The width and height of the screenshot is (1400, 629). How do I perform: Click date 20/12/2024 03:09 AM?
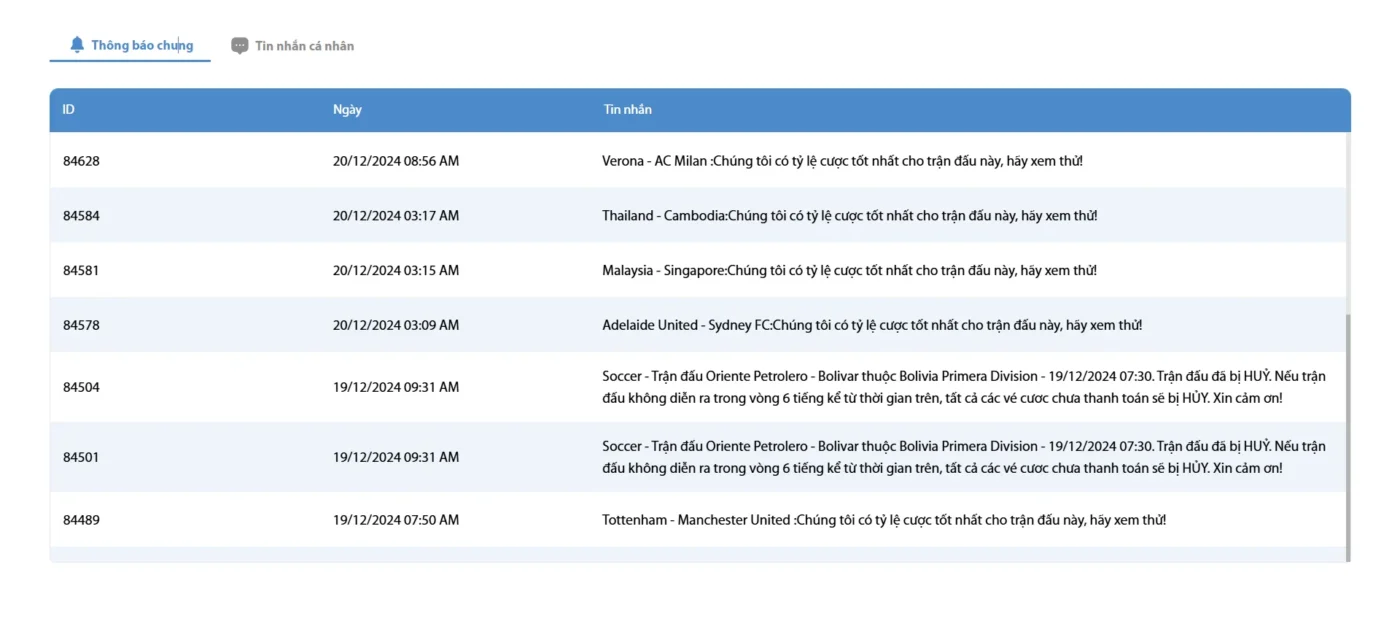click(396, 325)
